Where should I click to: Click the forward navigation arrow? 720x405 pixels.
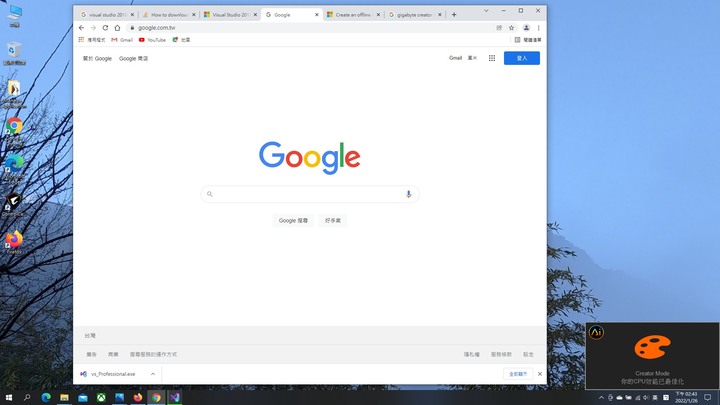point(93,28)
